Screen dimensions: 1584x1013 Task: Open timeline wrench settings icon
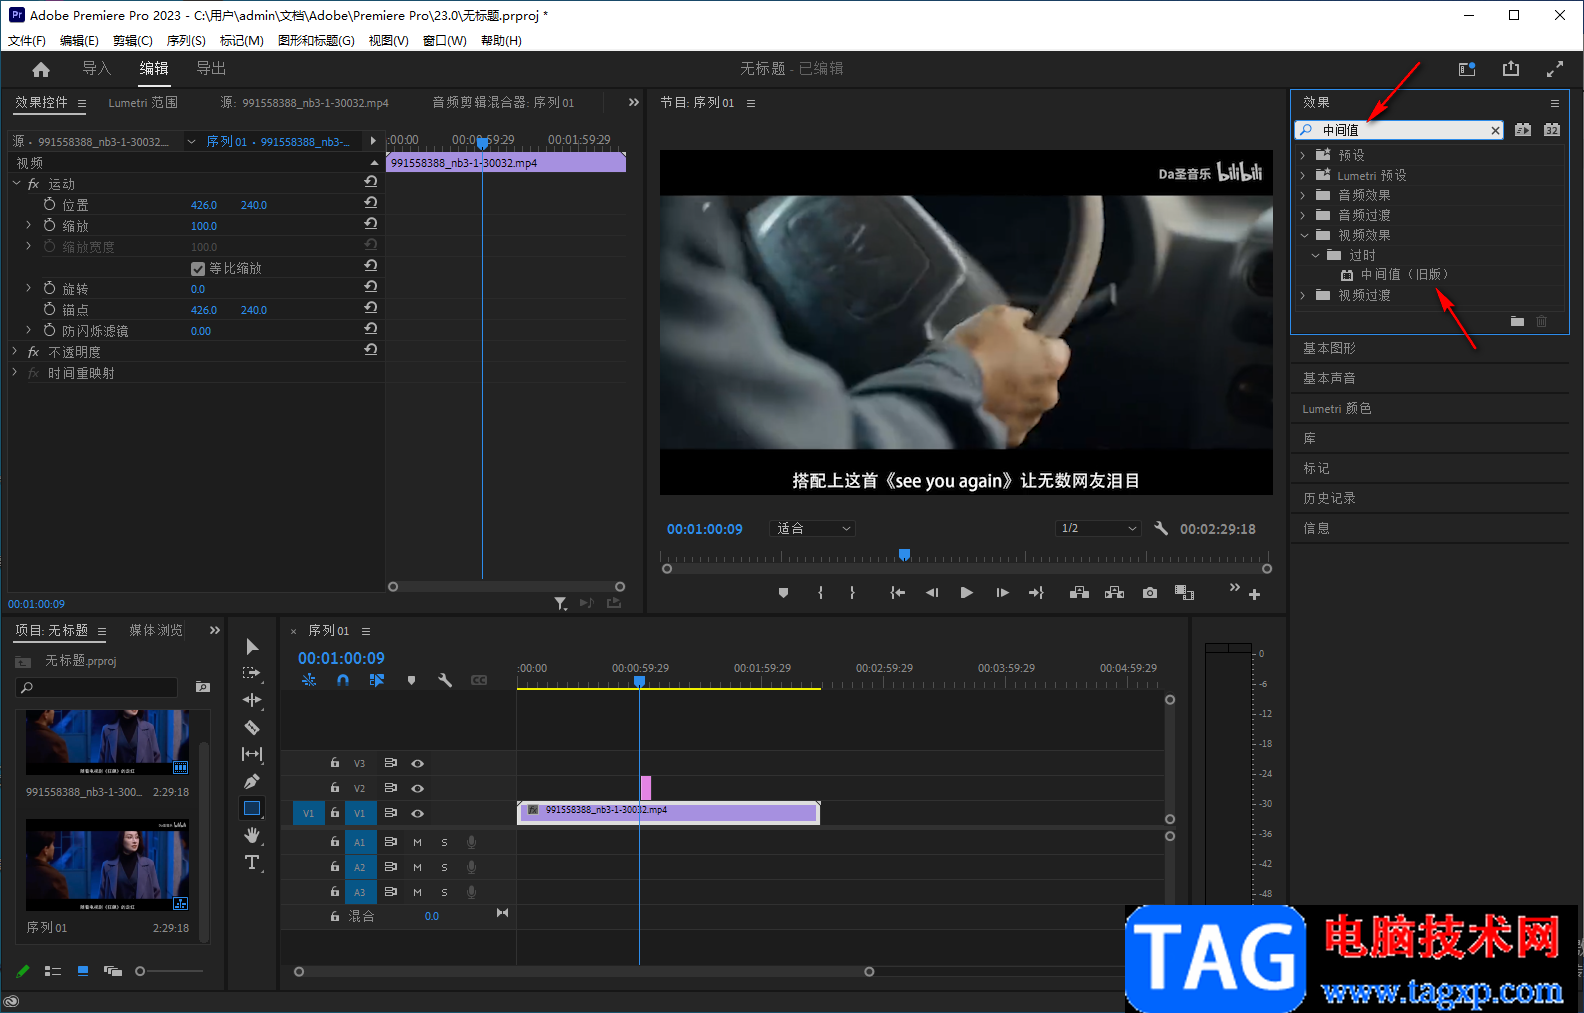[x=445, y=680]
